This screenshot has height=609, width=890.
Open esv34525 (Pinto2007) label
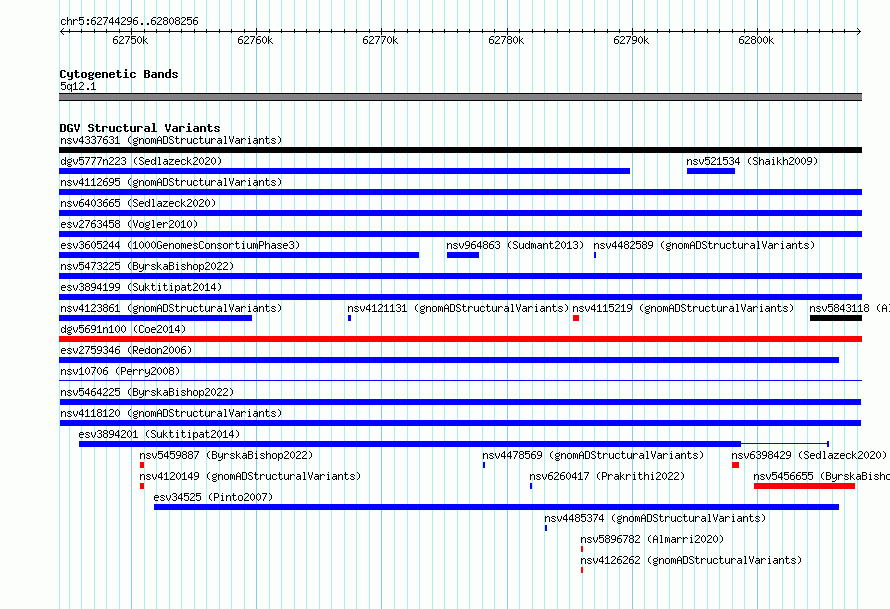(x=213, y=497)
